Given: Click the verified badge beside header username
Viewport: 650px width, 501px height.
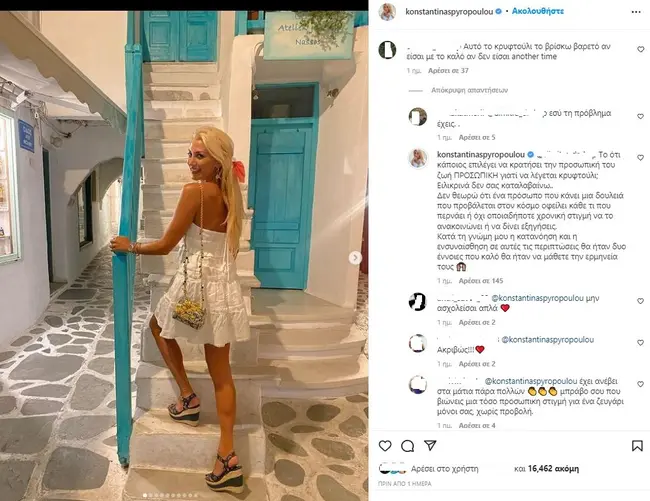Looking at the screenshot, I should click(499, 12).
